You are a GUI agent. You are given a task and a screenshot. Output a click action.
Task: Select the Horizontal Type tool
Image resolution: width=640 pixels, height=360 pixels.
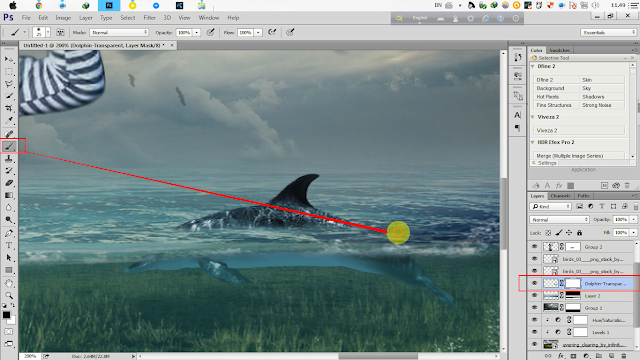pos(9,245)
